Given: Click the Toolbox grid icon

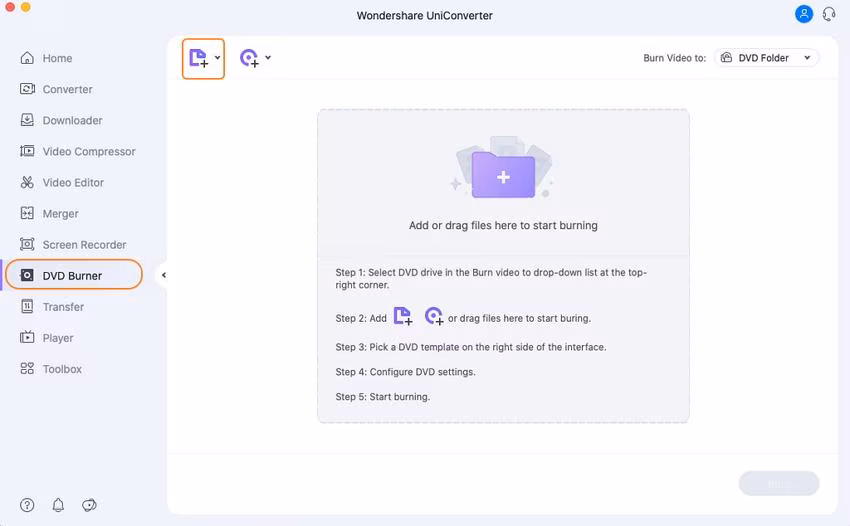Looking at the screenshot, I should [x=27, y=369].
